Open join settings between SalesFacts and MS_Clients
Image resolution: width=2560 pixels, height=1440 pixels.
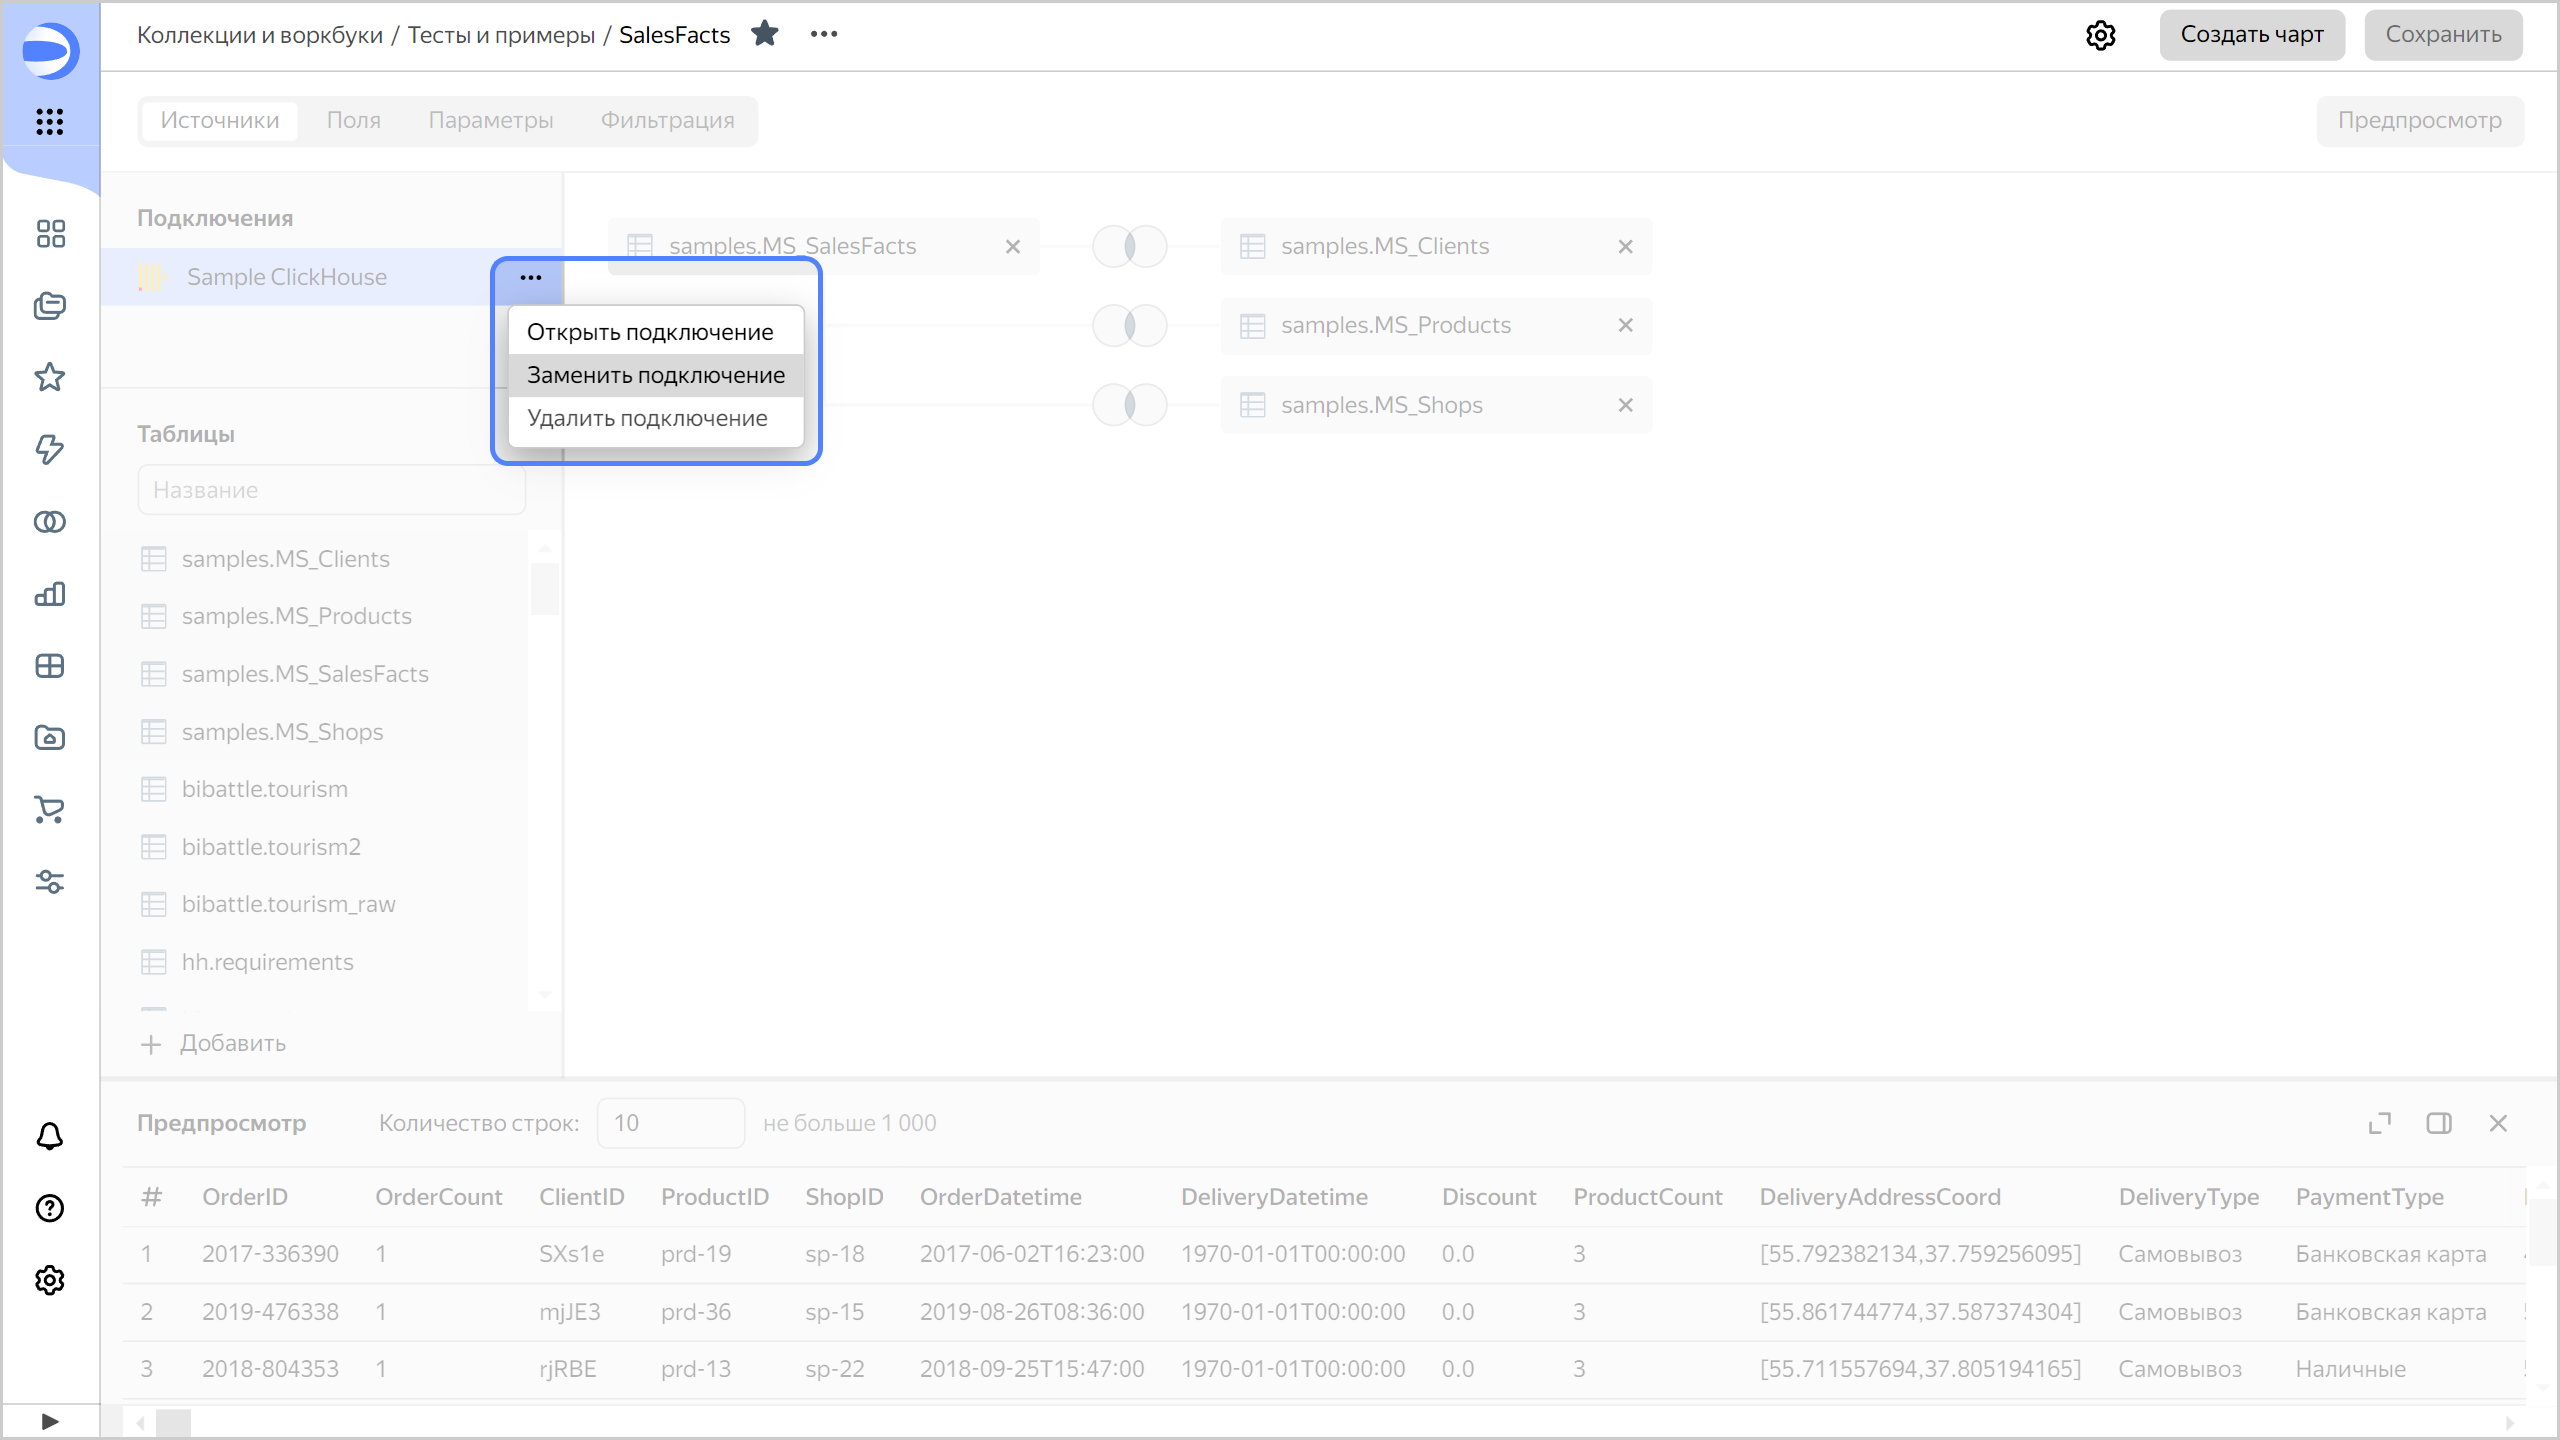coord(1128,246)
